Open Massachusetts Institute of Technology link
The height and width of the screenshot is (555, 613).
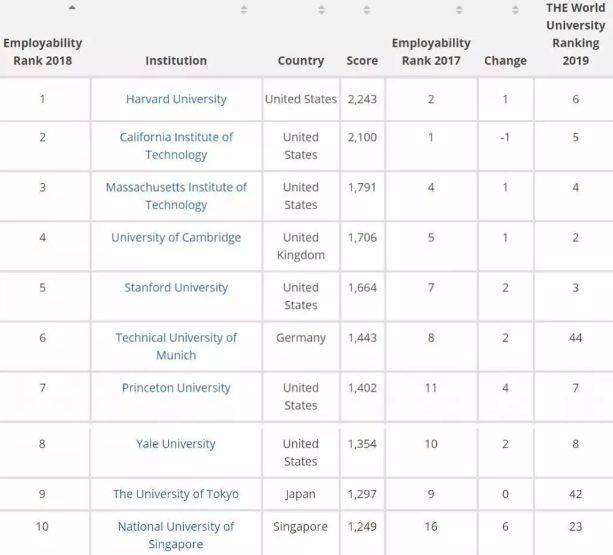(176, 196)
